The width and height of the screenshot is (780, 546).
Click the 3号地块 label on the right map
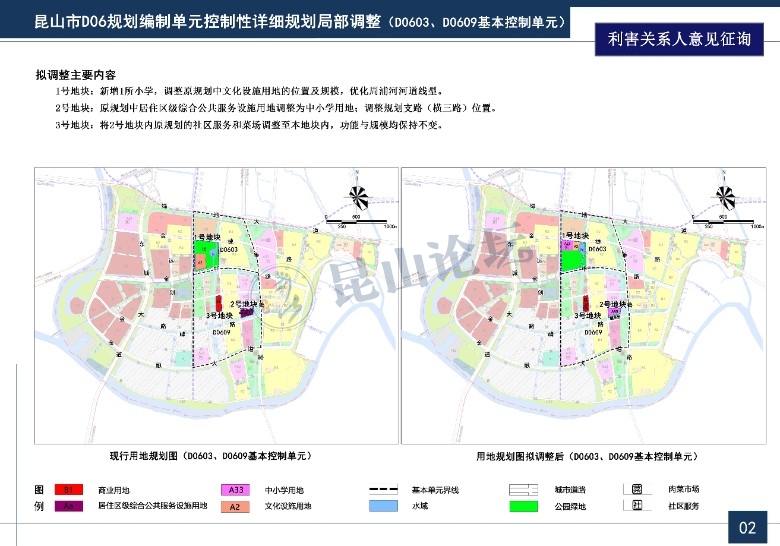(586, 315)
